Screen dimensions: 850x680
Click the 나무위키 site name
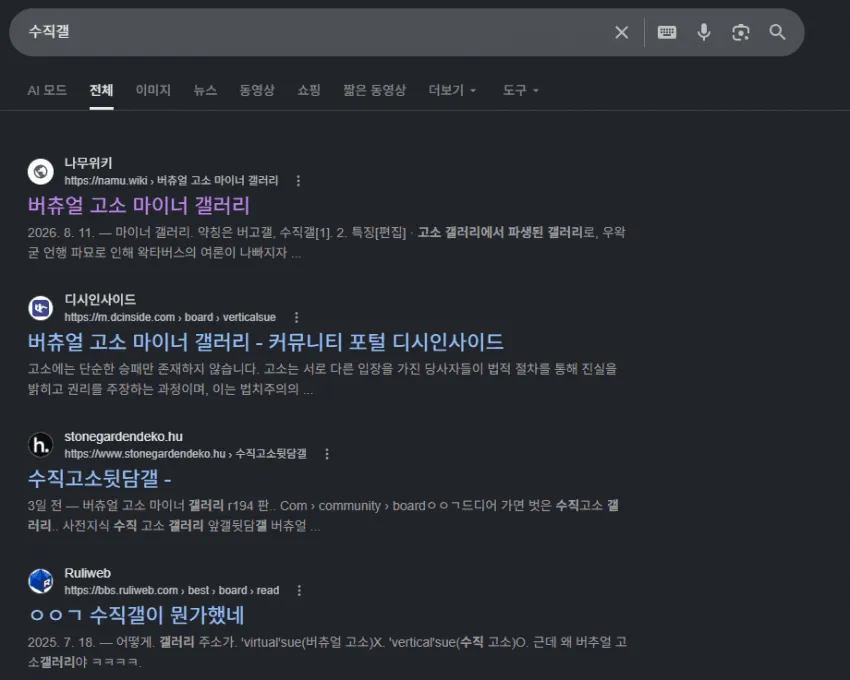pos(88,163)
